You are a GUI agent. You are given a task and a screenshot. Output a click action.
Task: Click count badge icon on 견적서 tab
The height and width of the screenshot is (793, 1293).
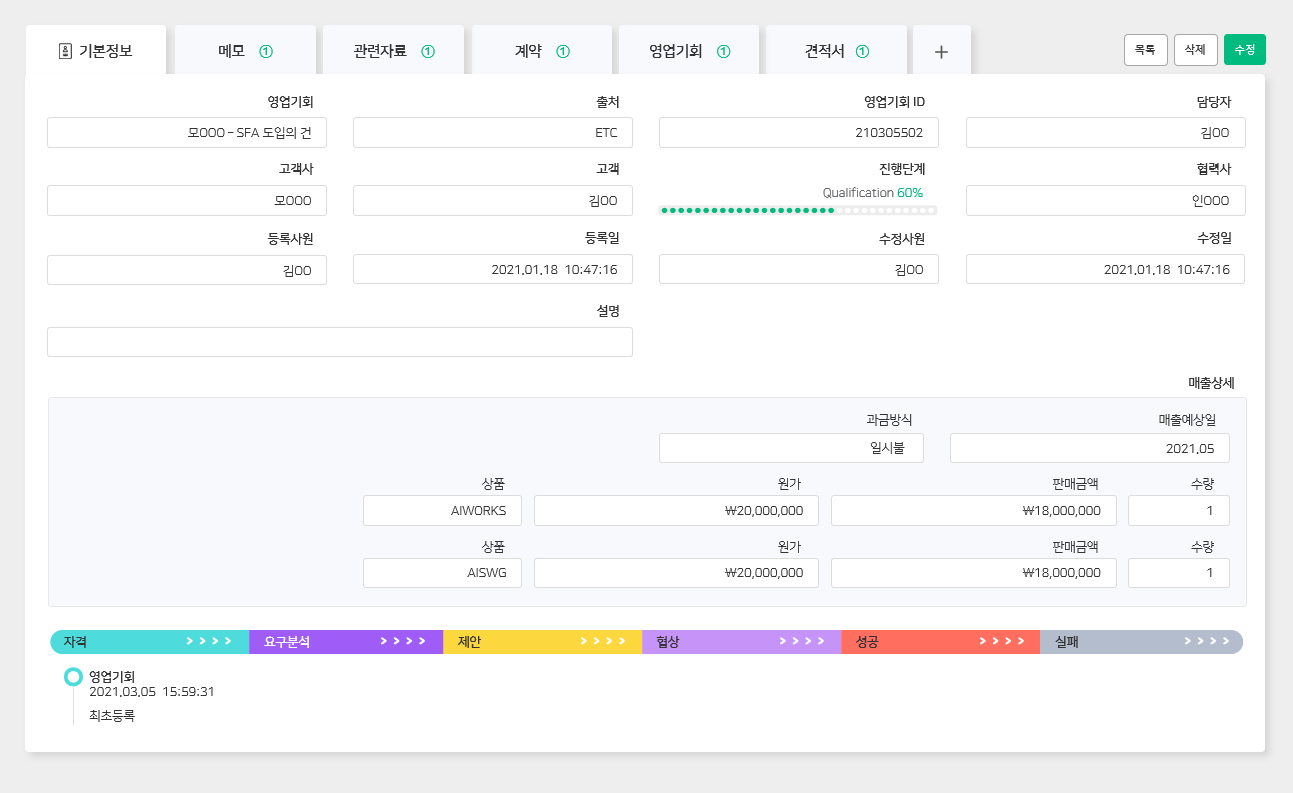pos(863,51)
